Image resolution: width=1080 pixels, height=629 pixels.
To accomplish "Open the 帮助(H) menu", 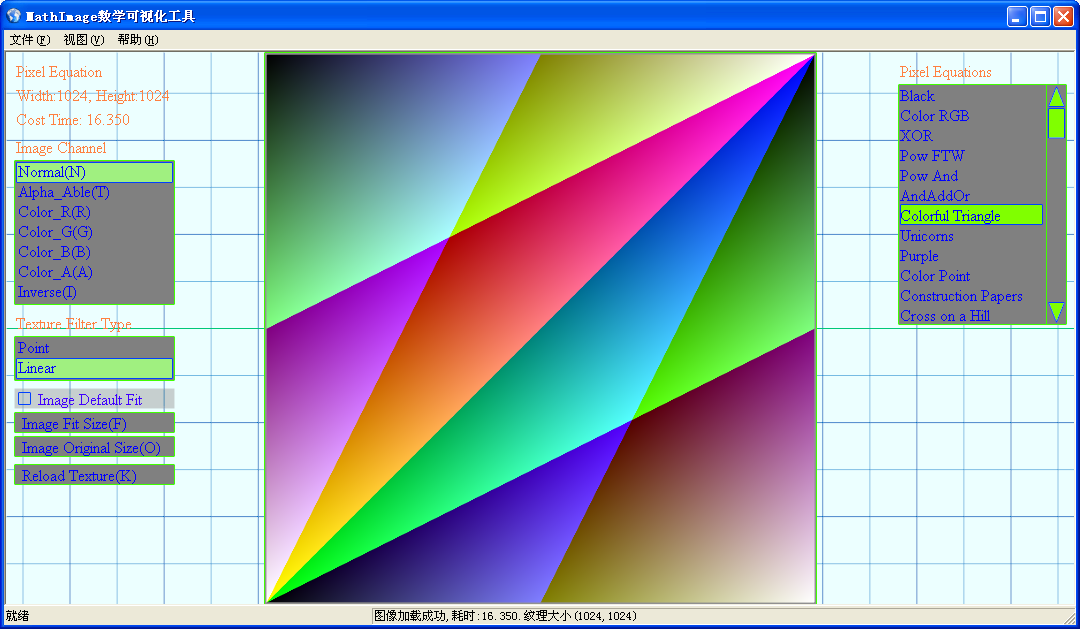I will pyautogui.click(x=138, y=40).
